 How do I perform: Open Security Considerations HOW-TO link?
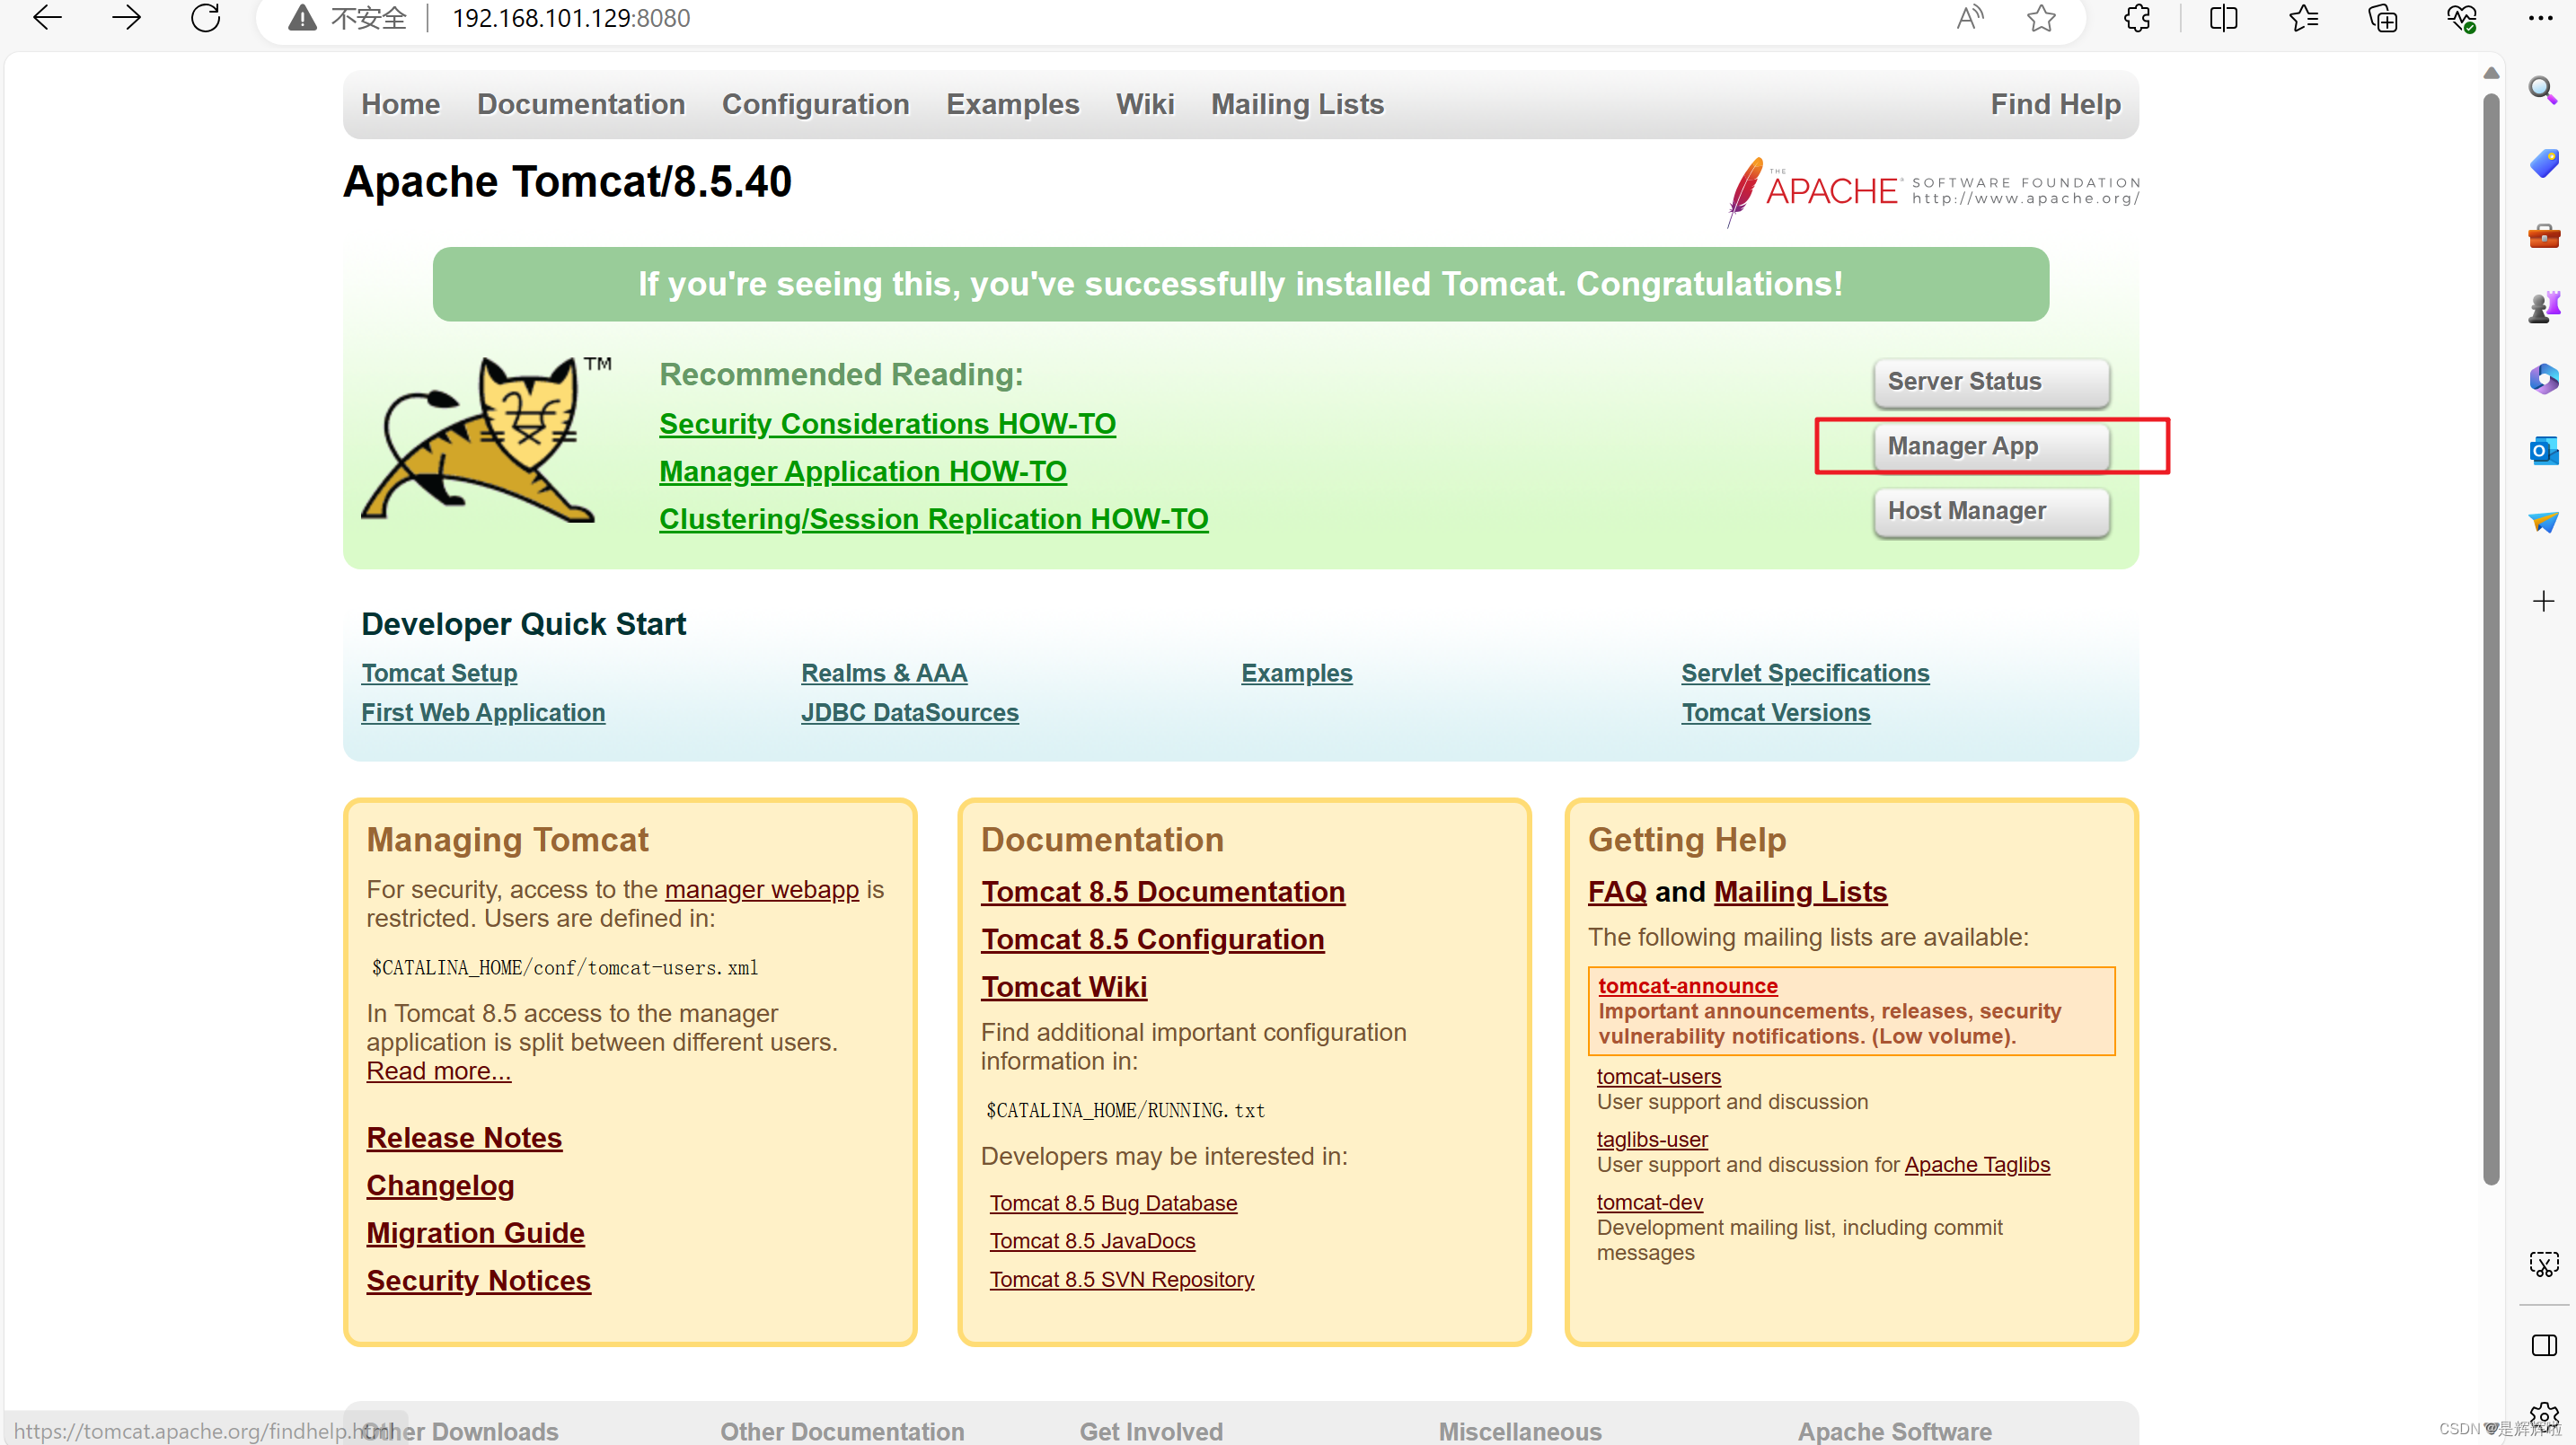(887, 424)
